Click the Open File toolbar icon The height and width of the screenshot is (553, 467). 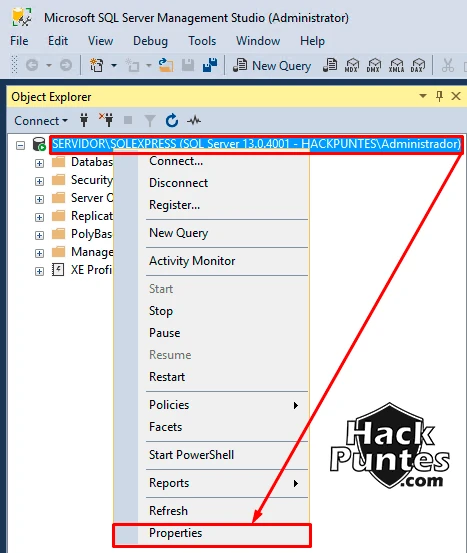click(x=166, y=66)
